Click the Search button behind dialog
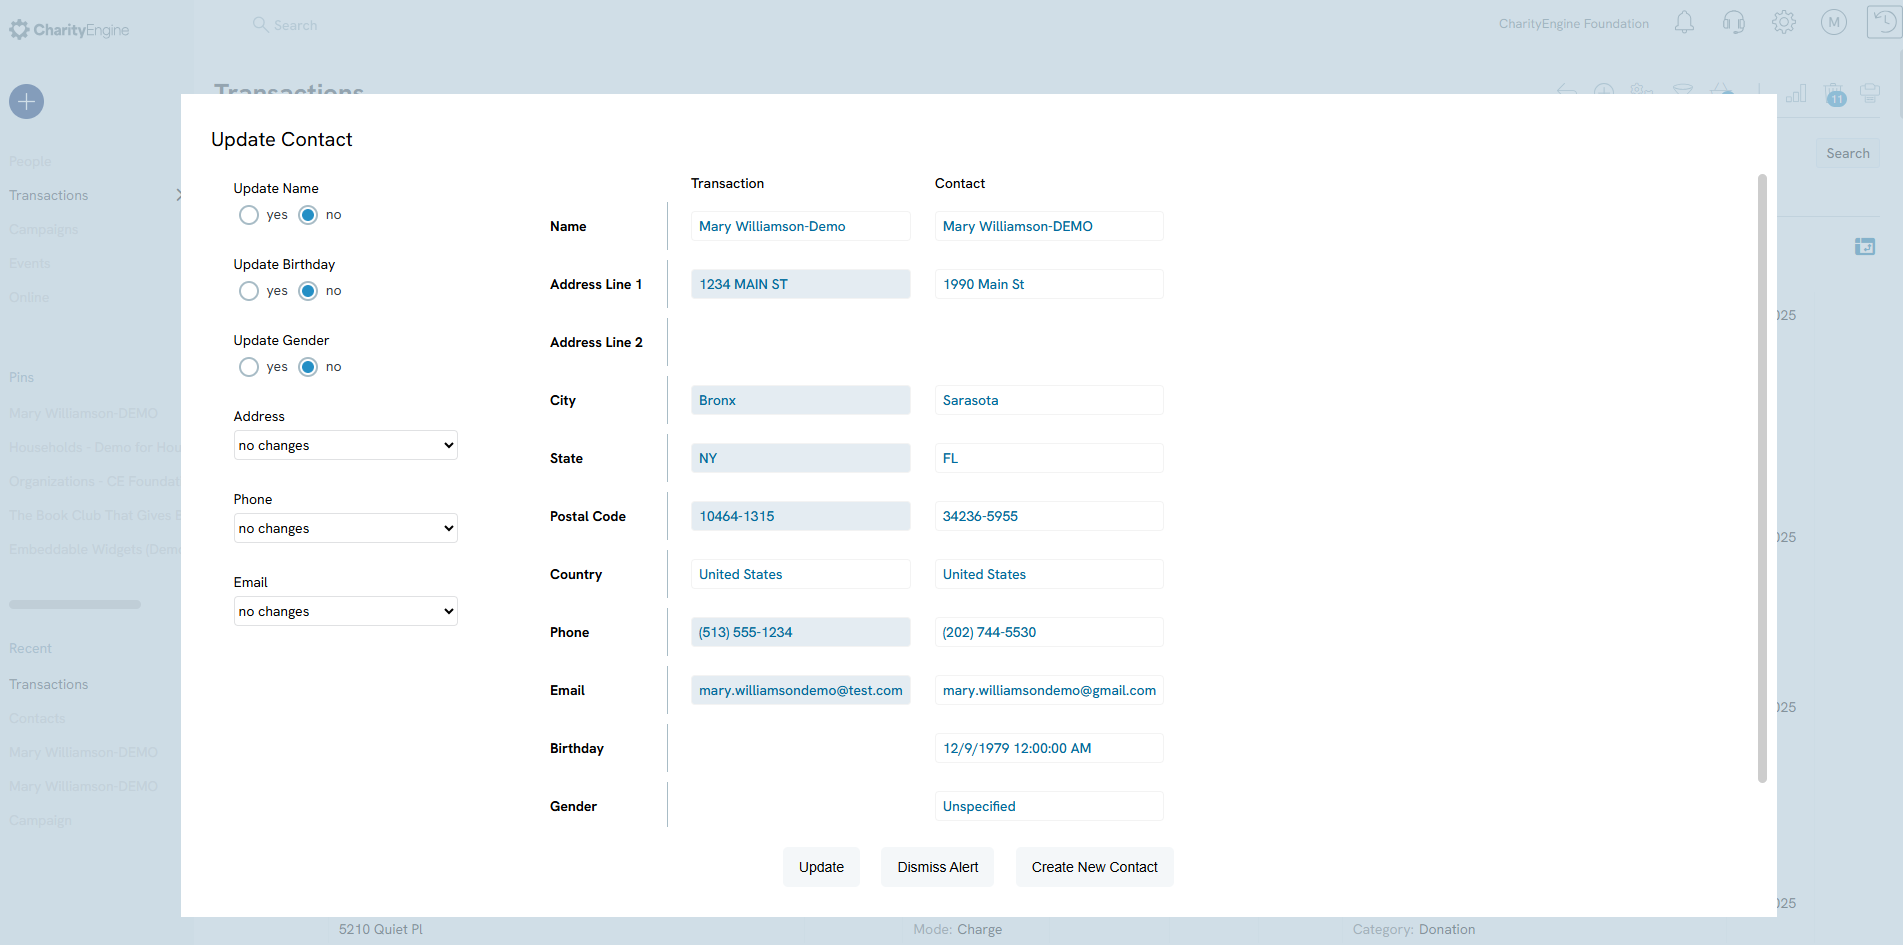This screenshot has height=945, width=1903. click(x=1848, y=153)
